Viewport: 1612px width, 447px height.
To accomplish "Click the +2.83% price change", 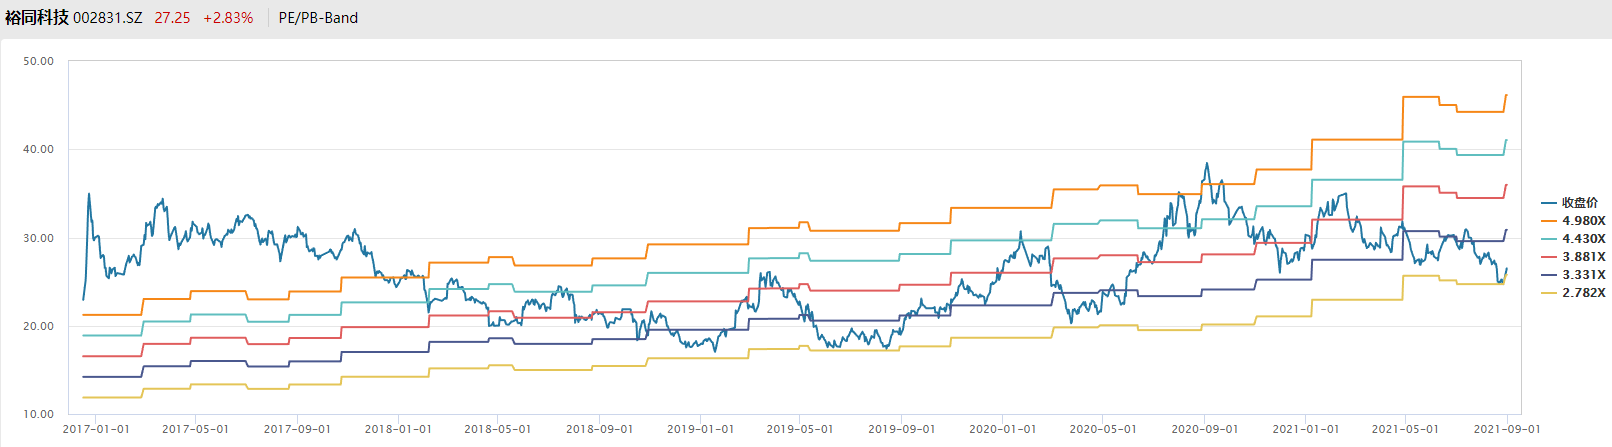I will [x=228, y=18].
